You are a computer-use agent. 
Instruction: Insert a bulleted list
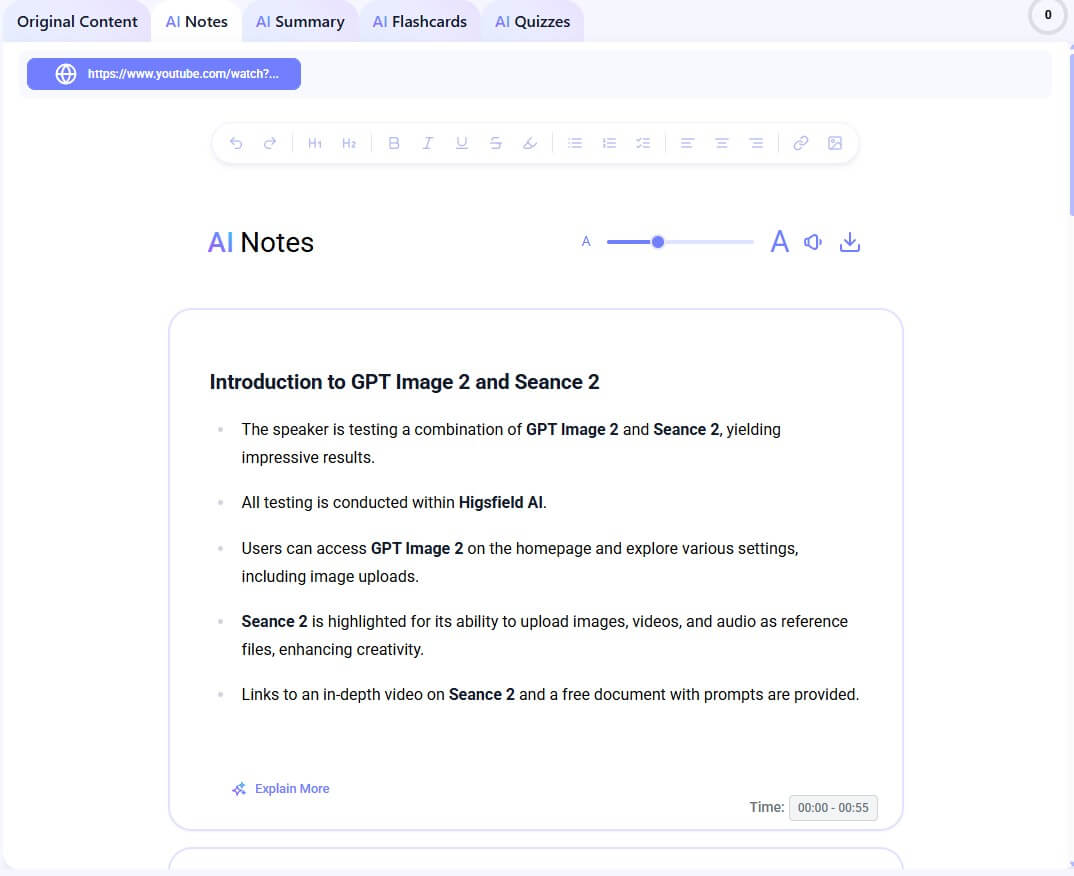pyautogui.click(x=575, y=143)
